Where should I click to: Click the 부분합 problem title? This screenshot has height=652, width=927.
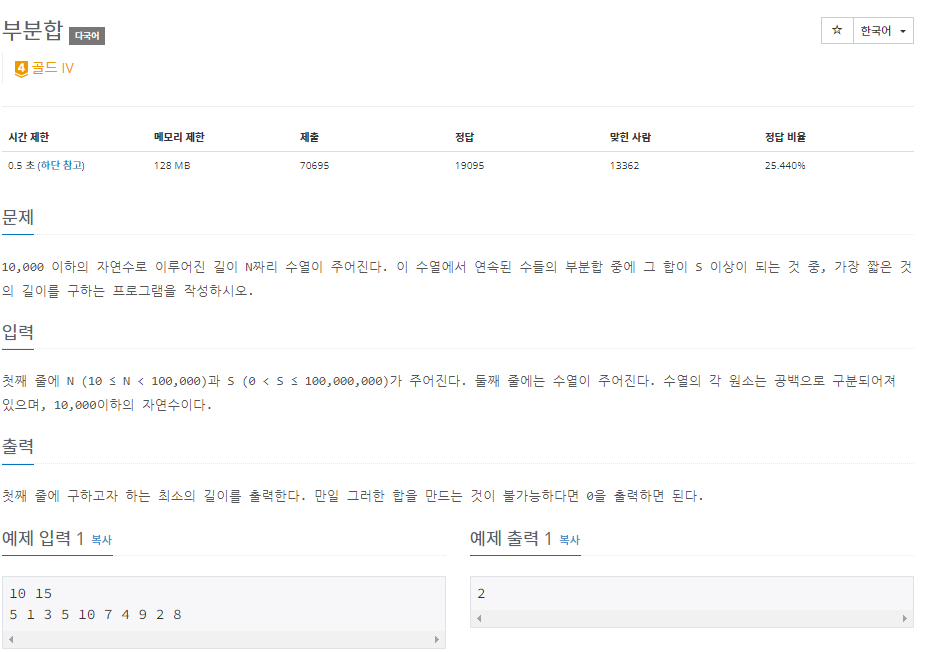pyautogui.click(x=33, y=30)
